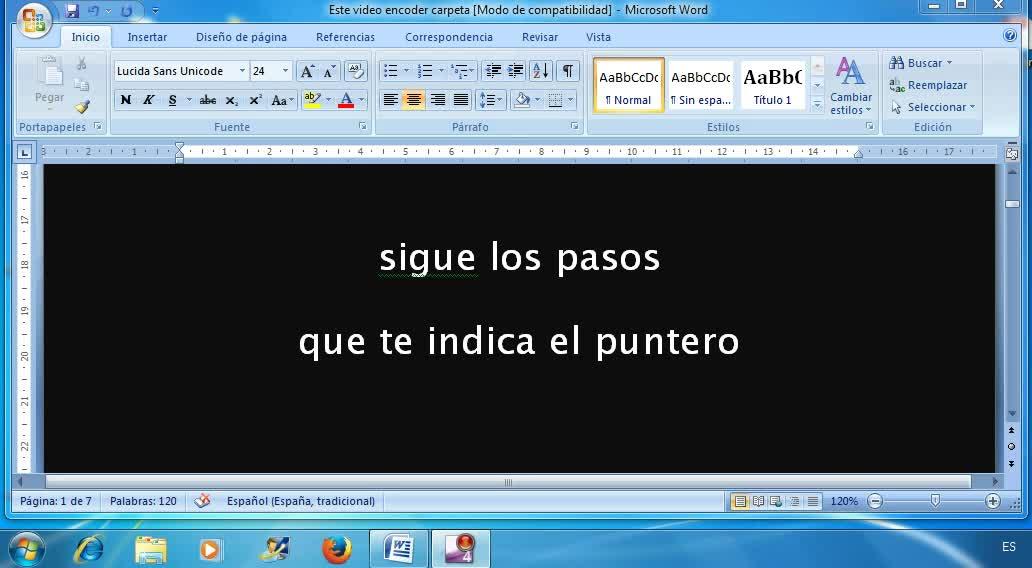The image size is (1032, 568).
Task: Justify paragraph text
Action: 461,100
